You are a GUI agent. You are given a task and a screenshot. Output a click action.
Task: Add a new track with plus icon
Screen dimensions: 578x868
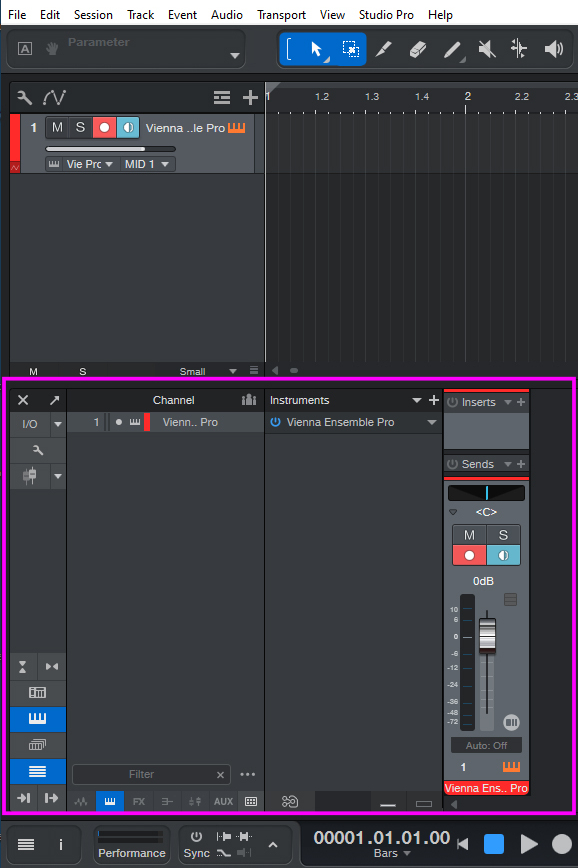[250, 97]
